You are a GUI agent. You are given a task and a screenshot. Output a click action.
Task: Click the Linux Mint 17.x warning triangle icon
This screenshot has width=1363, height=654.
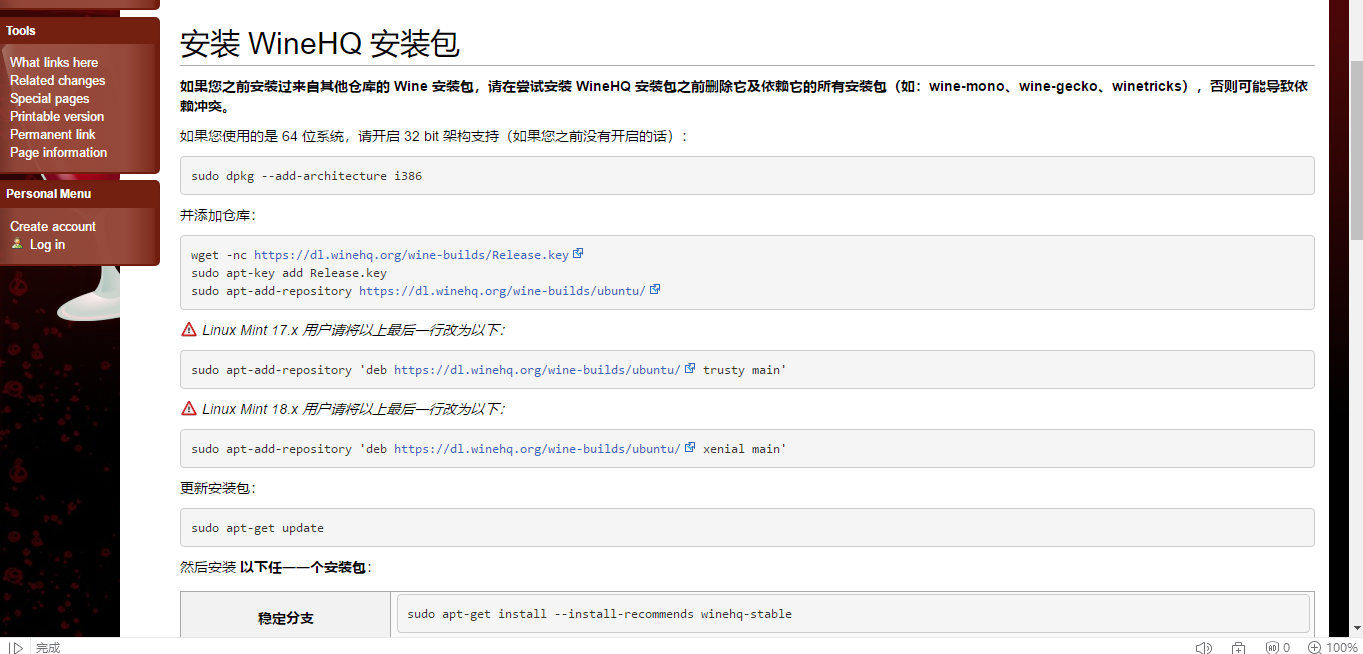pyautogui.click(x=189, y=329)
